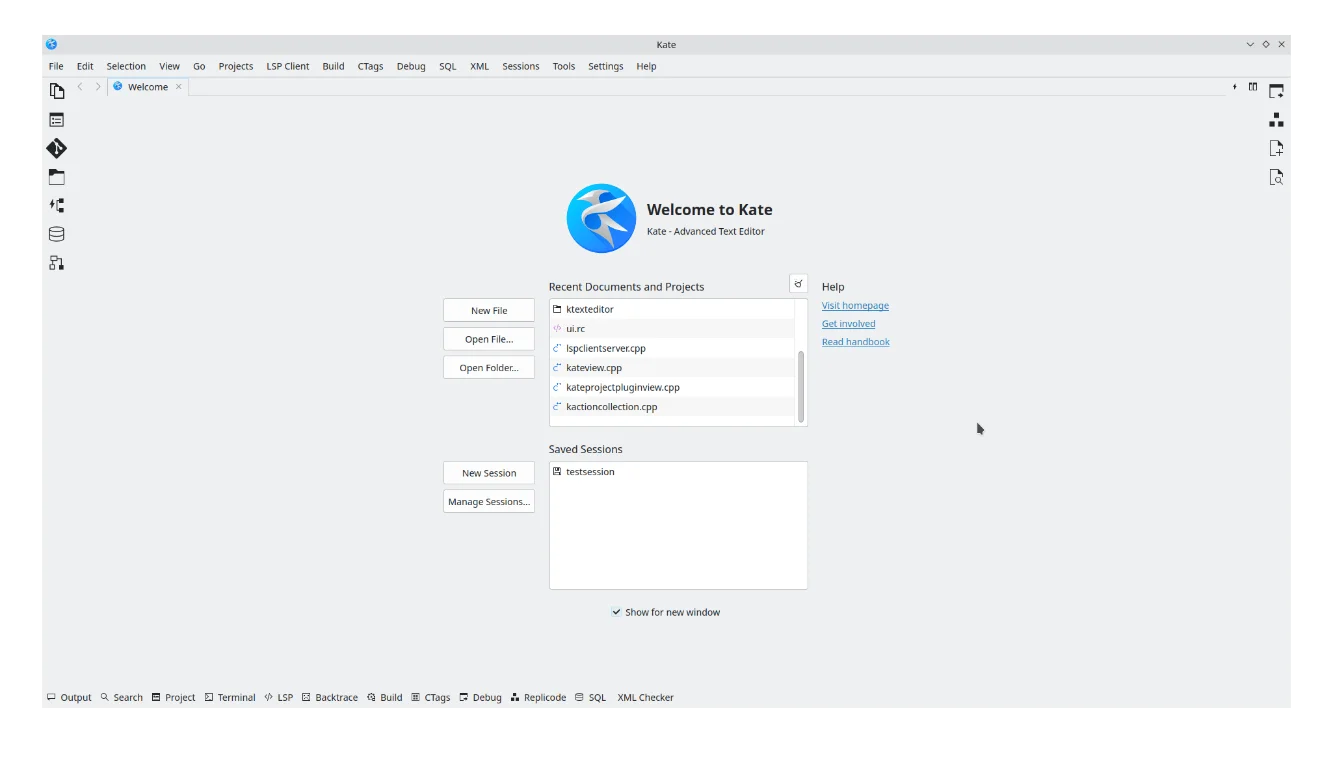Click the recent documents list scrollbar
Screen dimensions: 1333x758
pos(800,385)
